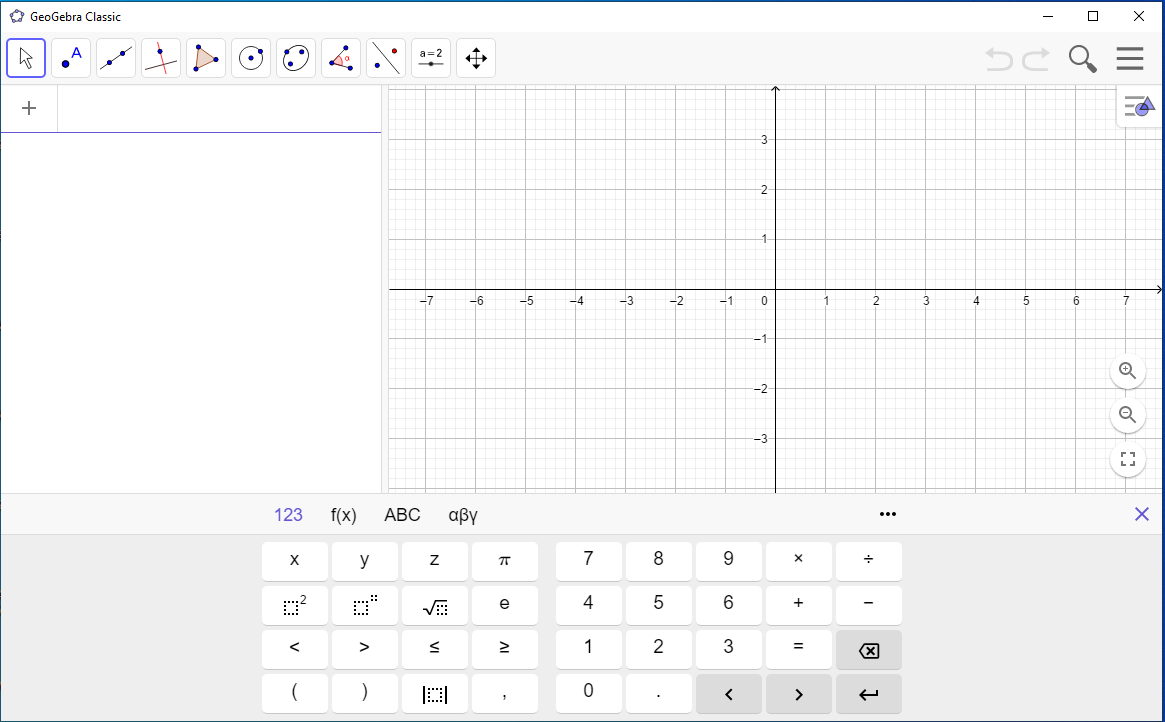Tap the open parenthesis key
The height and width of the screenshot is (722, 1165).
(295, 694)
